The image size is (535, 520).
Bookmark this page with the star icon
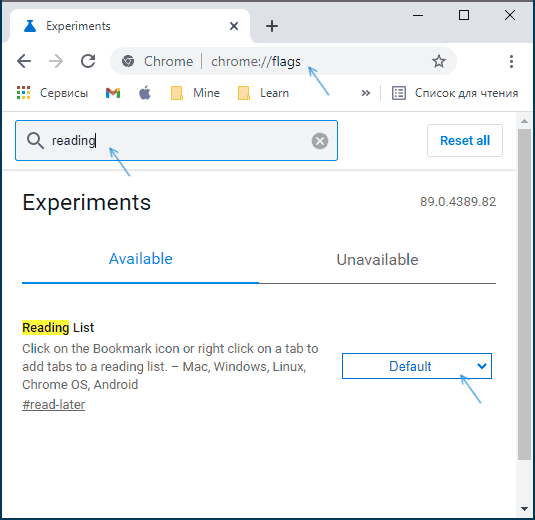coord(438,61)
